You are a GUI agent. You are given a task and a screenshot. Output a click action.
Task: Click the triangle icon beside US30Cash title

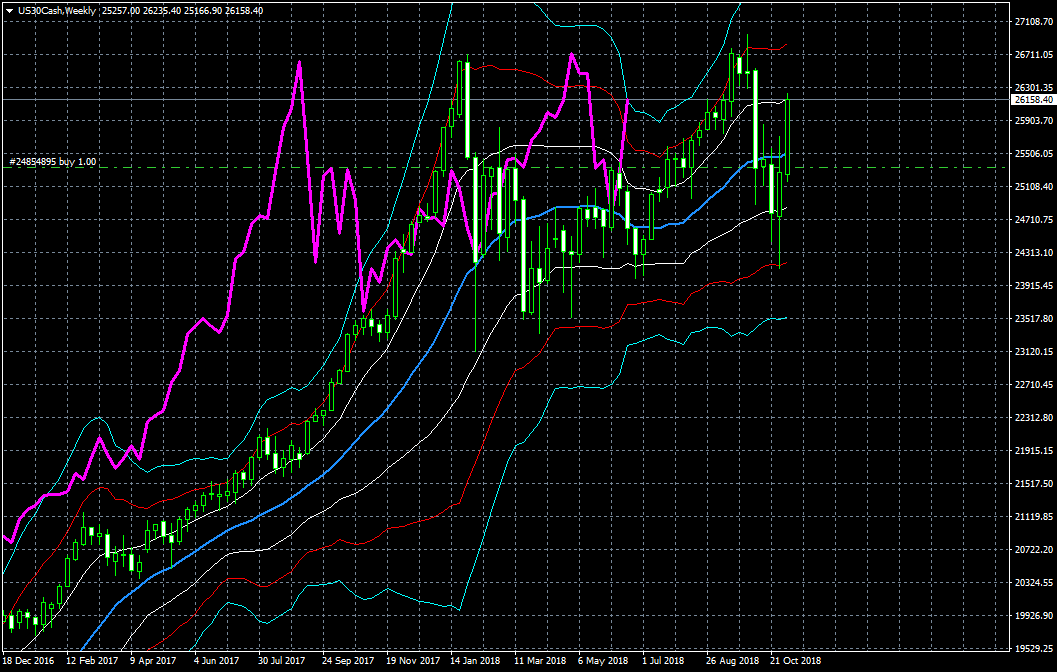(x=8, y=10)
